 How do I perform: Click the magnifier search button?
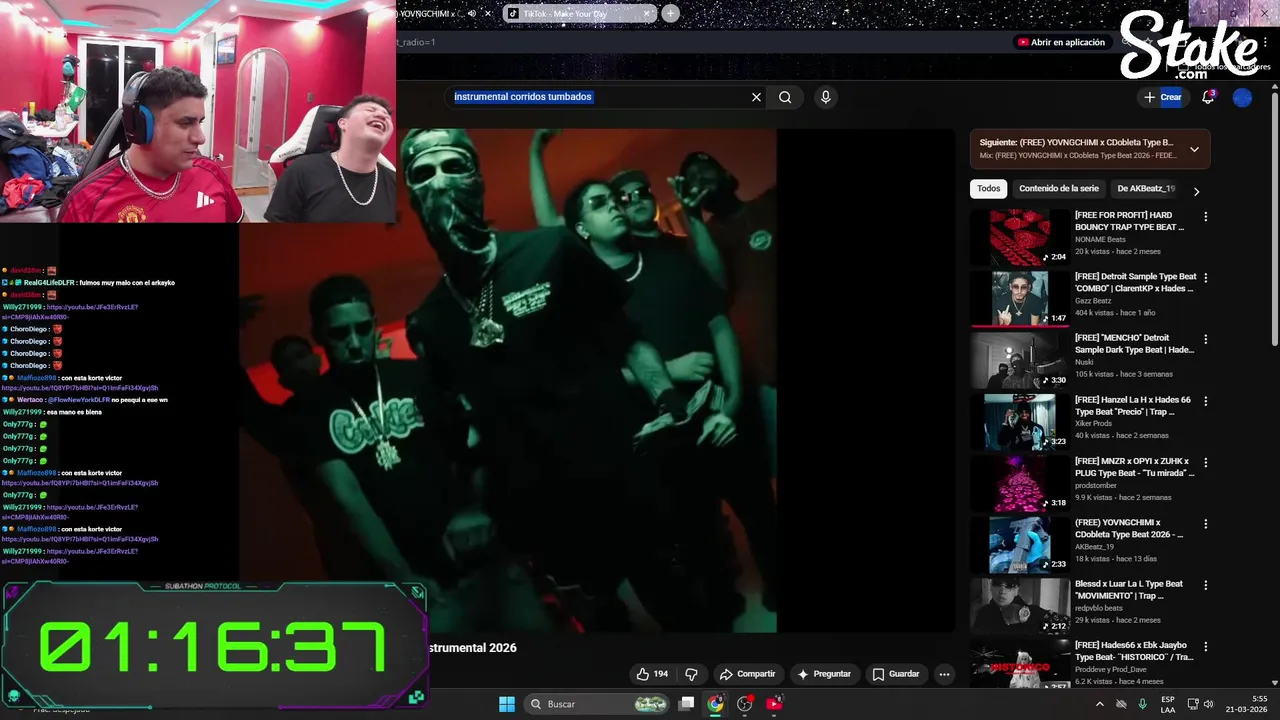coord(785,97)
